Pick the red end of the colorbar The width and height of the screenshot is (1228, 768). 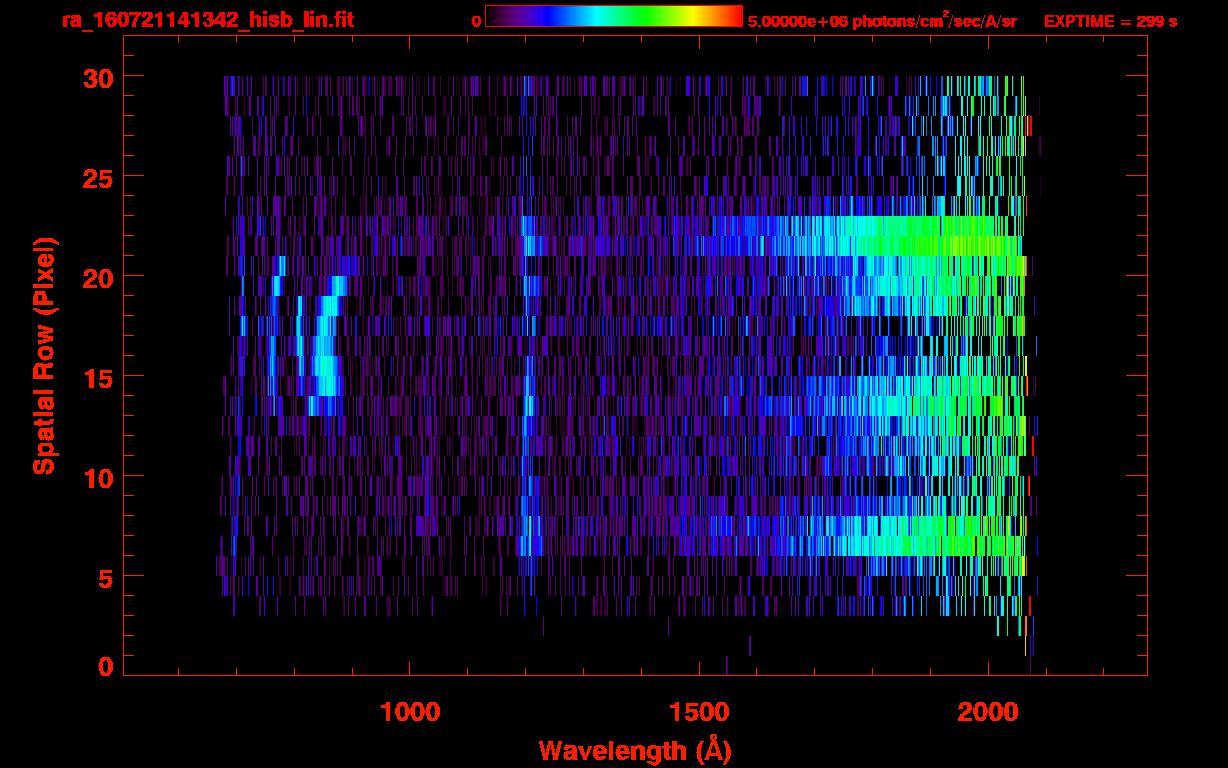[735, 16]
